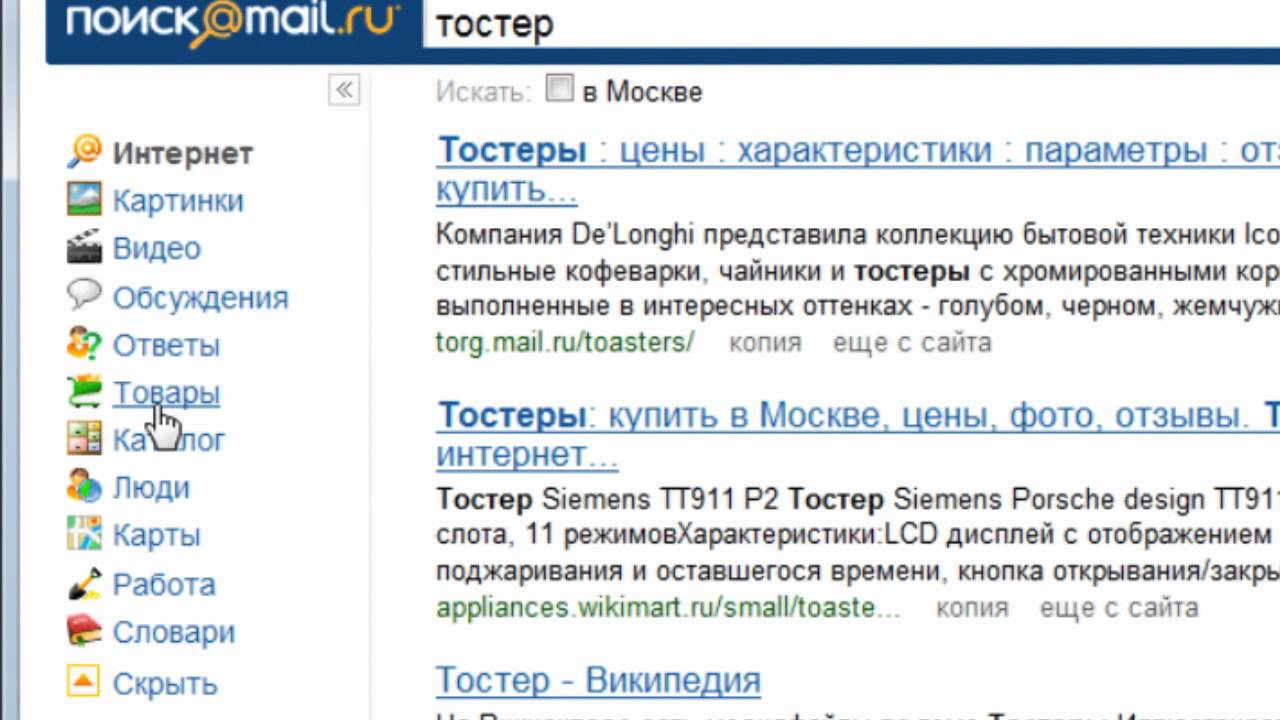The image size is (1280, 720).
Task: Open 'Тостеры : цены : характеристики' result
Action: pyautogui.click(x=858, y=169)
